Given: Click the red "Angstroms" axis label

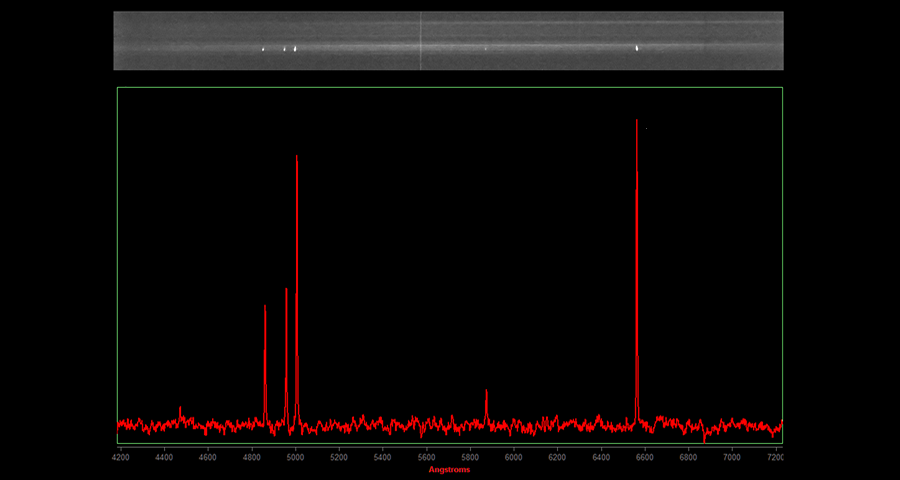Looking at the screenshot, I should click(449, 469).
